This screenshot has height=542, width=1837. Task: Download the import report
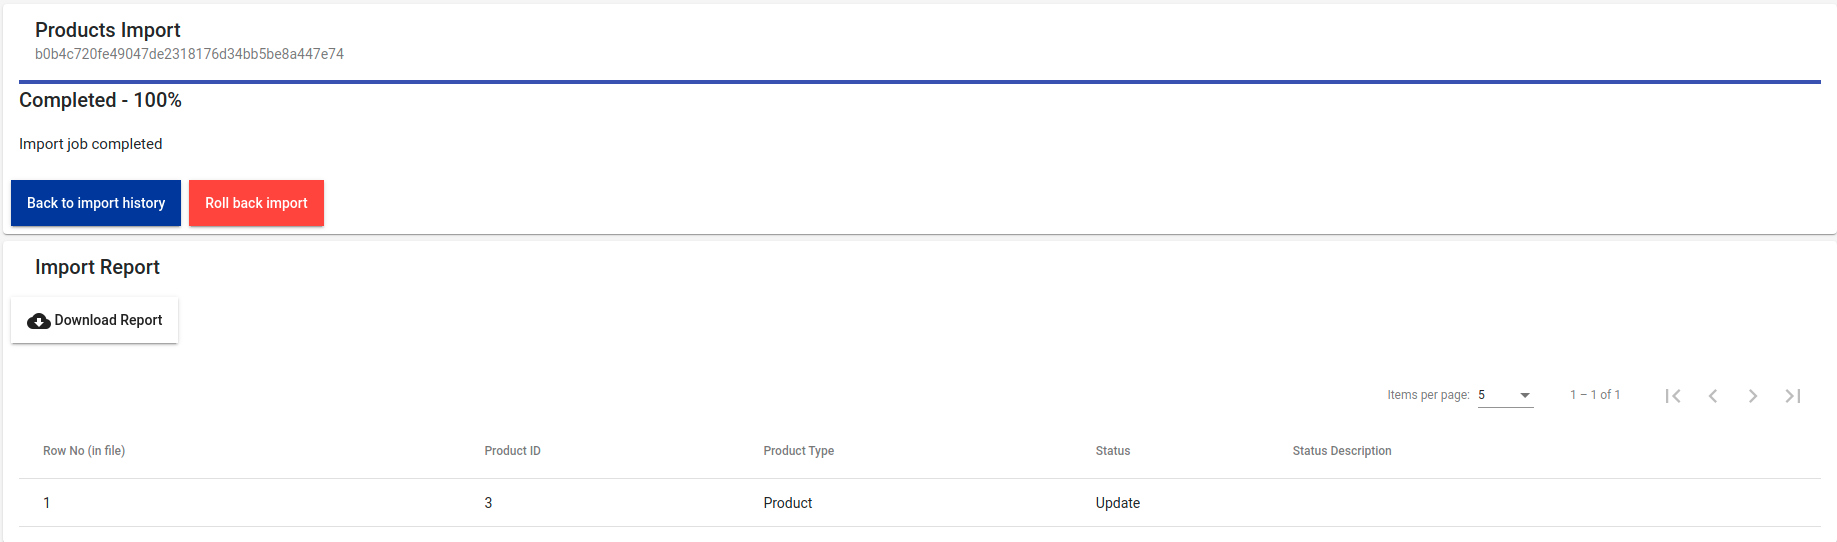pos(95,320)
